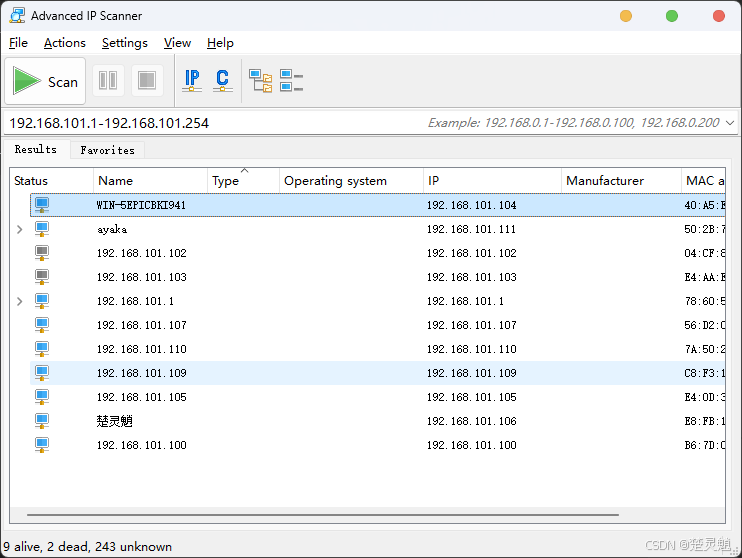
Task: Click the device icon for 楚灵魈
Action: tap(42, 421)
